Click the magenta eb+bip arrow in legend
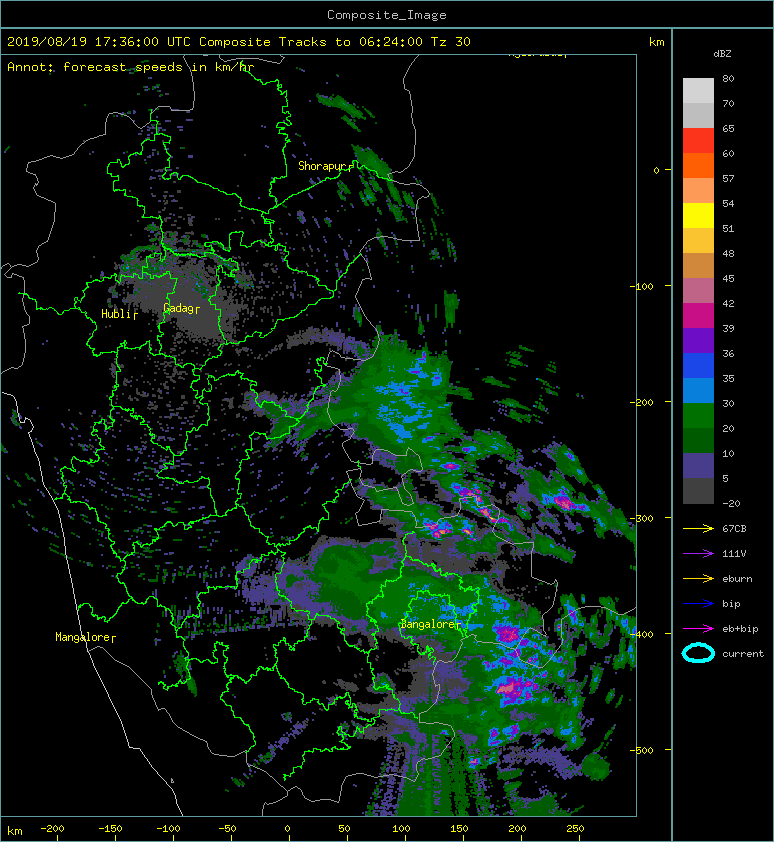 698,629
